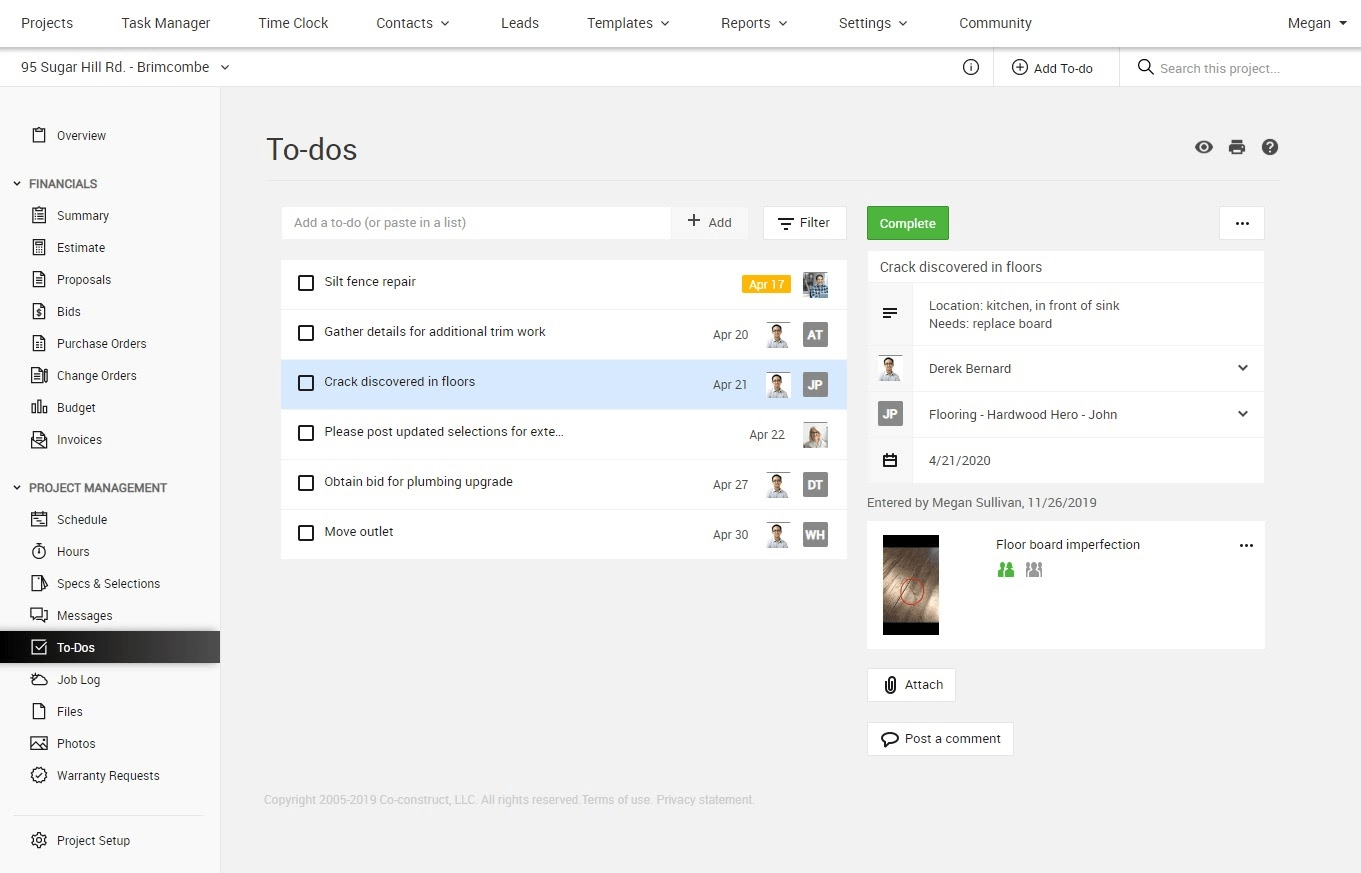Open Warranty Requests sidebar icon
This screenshot has height=873, width=1361.
[39, 776]
